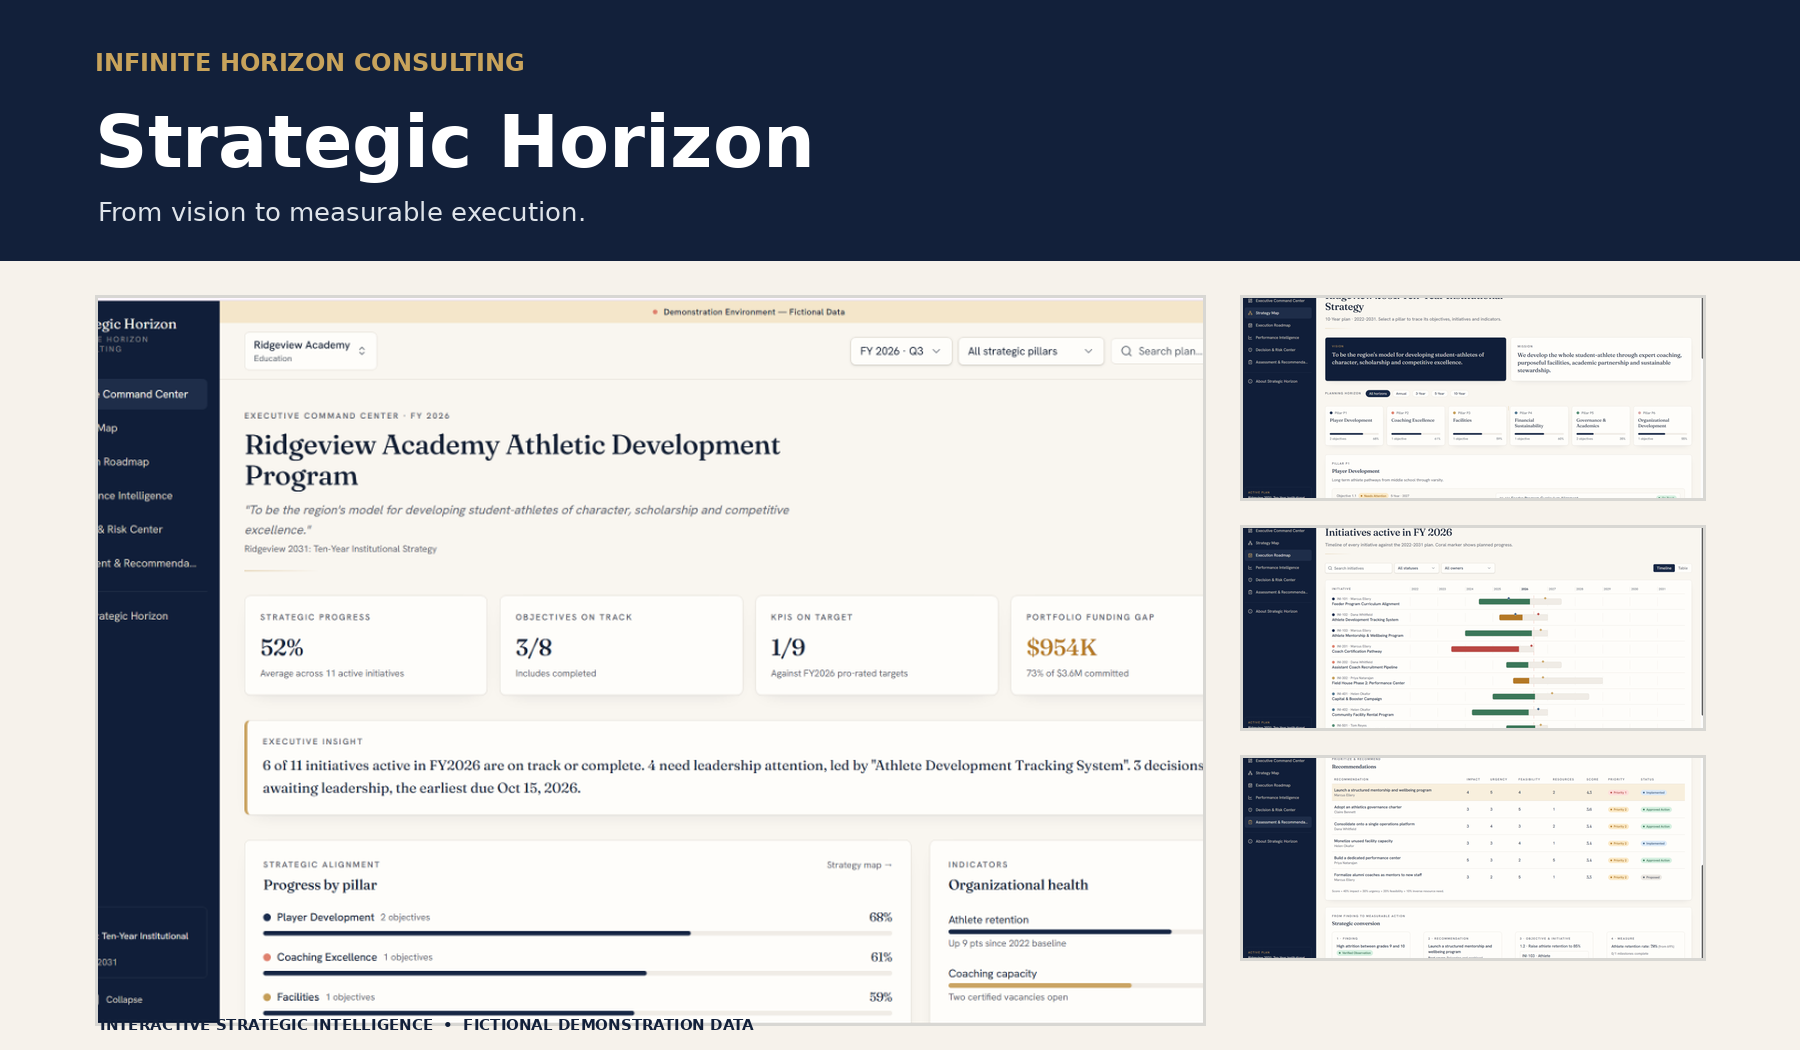Screen dimensions: 1800x1050
Task: Click the KPIs on Target 1/9 card
Action: (877, 645)
